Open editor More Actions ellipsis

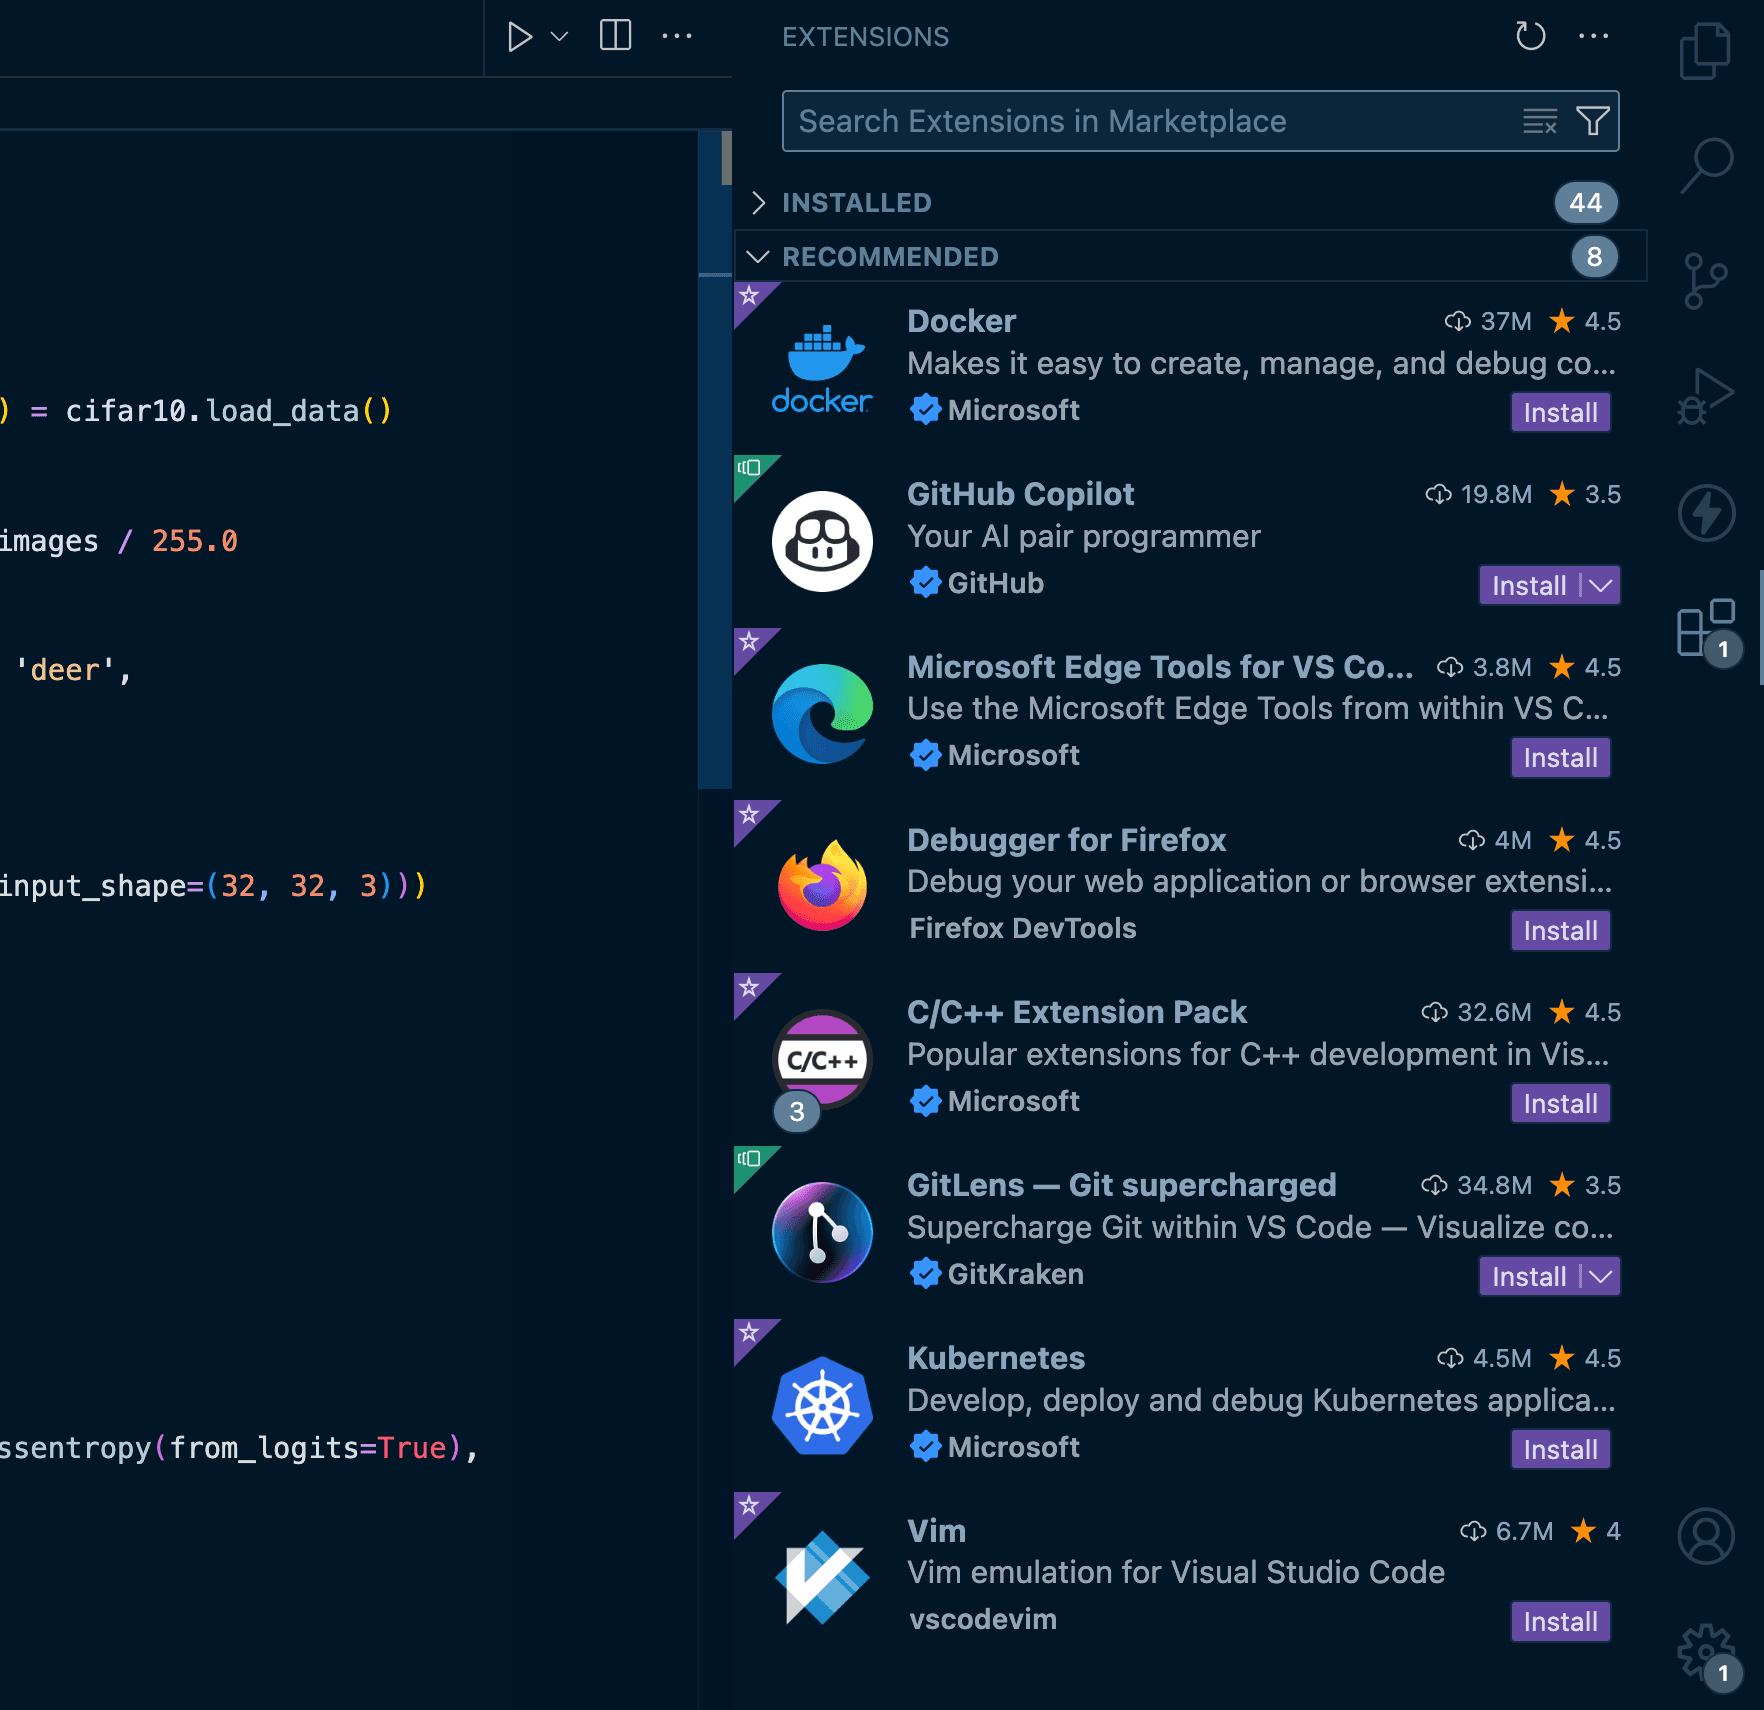coord(677,36)
